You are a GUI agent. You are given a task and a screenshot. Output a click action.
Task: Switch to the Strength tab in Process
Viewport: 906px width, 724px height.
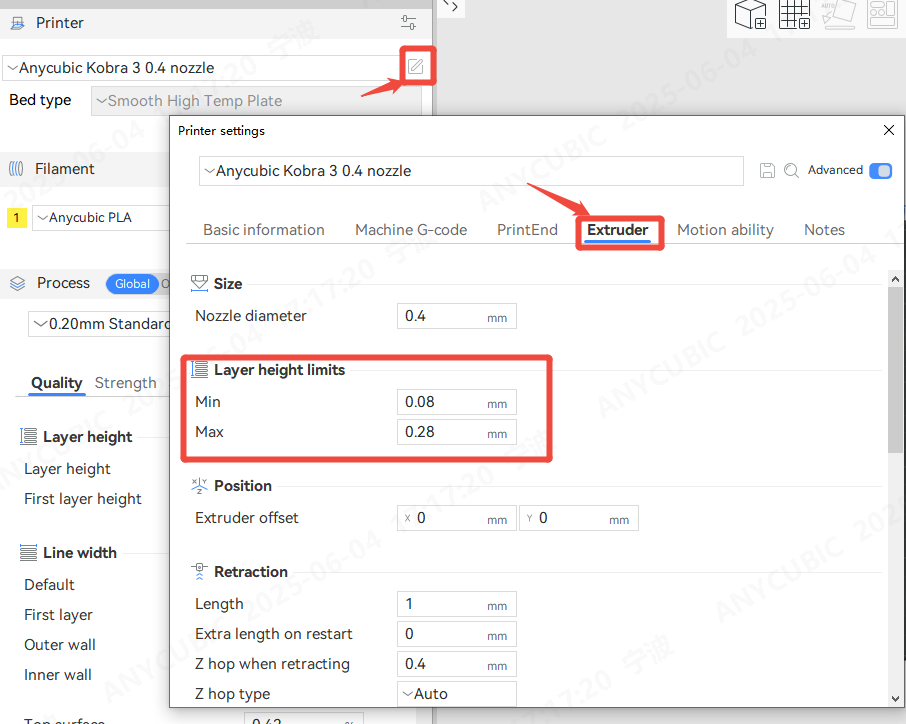pyautogui.click(x=125, y=383)
